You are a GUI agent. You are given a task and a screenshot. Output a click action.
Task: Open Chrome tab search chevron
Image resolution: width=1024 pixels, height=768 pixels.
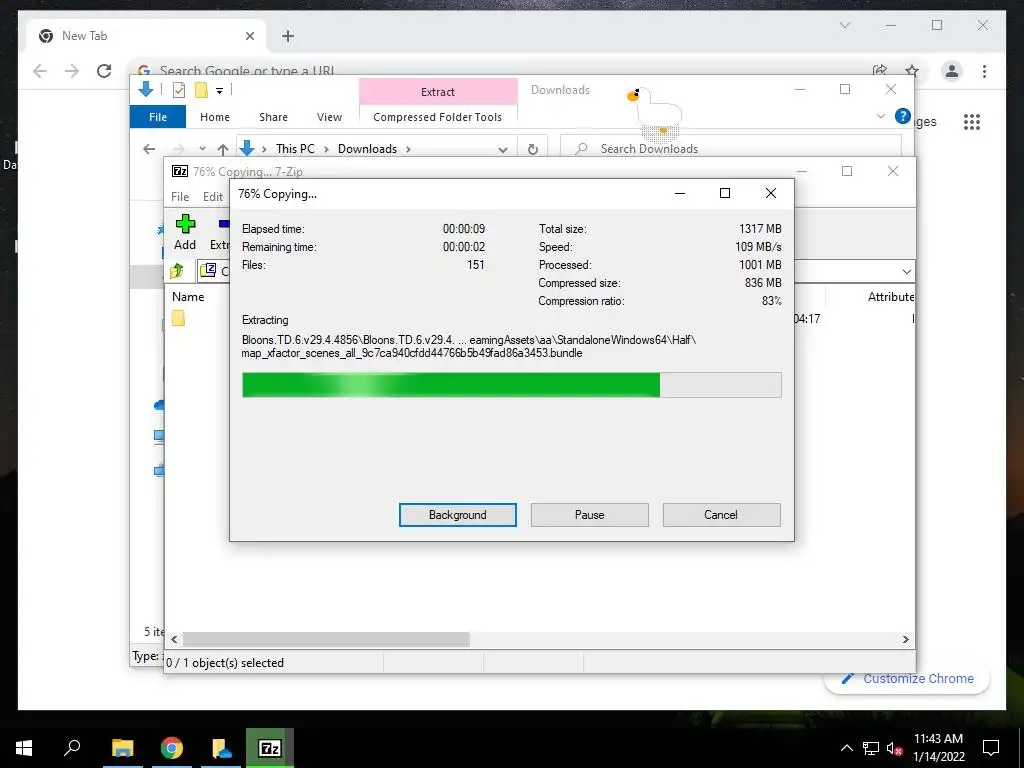(844, 25)
